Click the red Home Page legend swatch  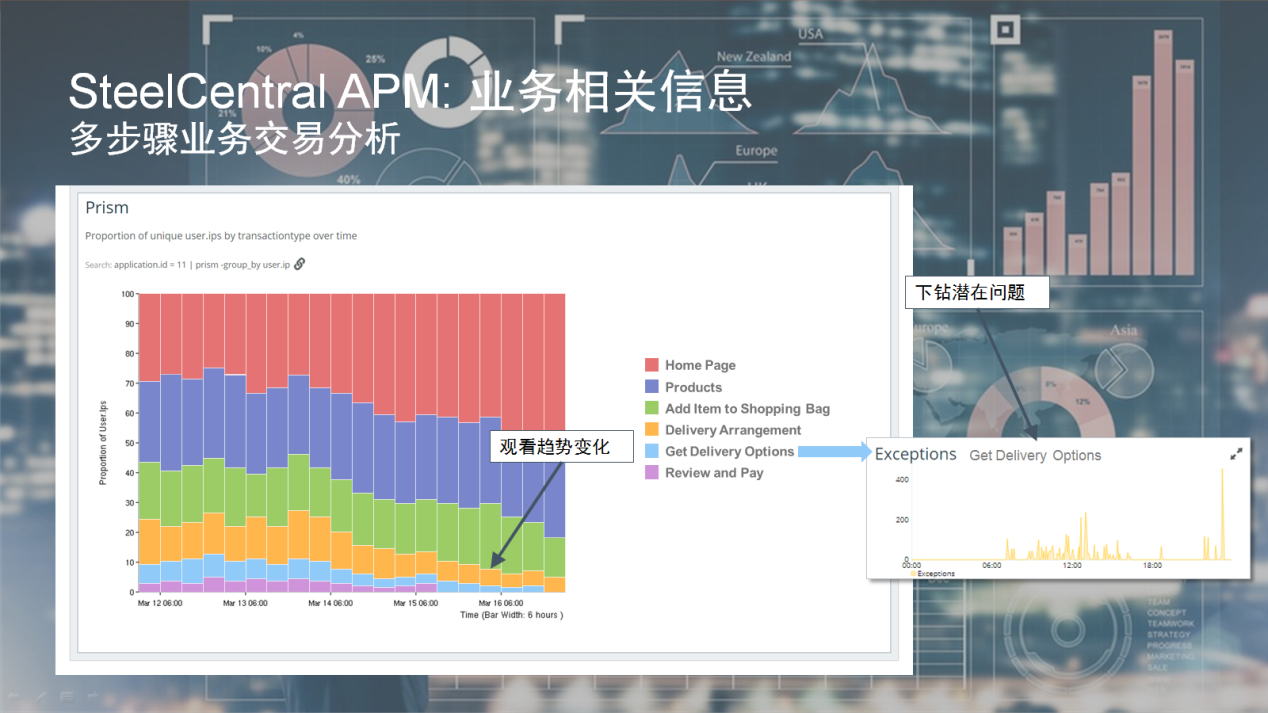[652, 365]
